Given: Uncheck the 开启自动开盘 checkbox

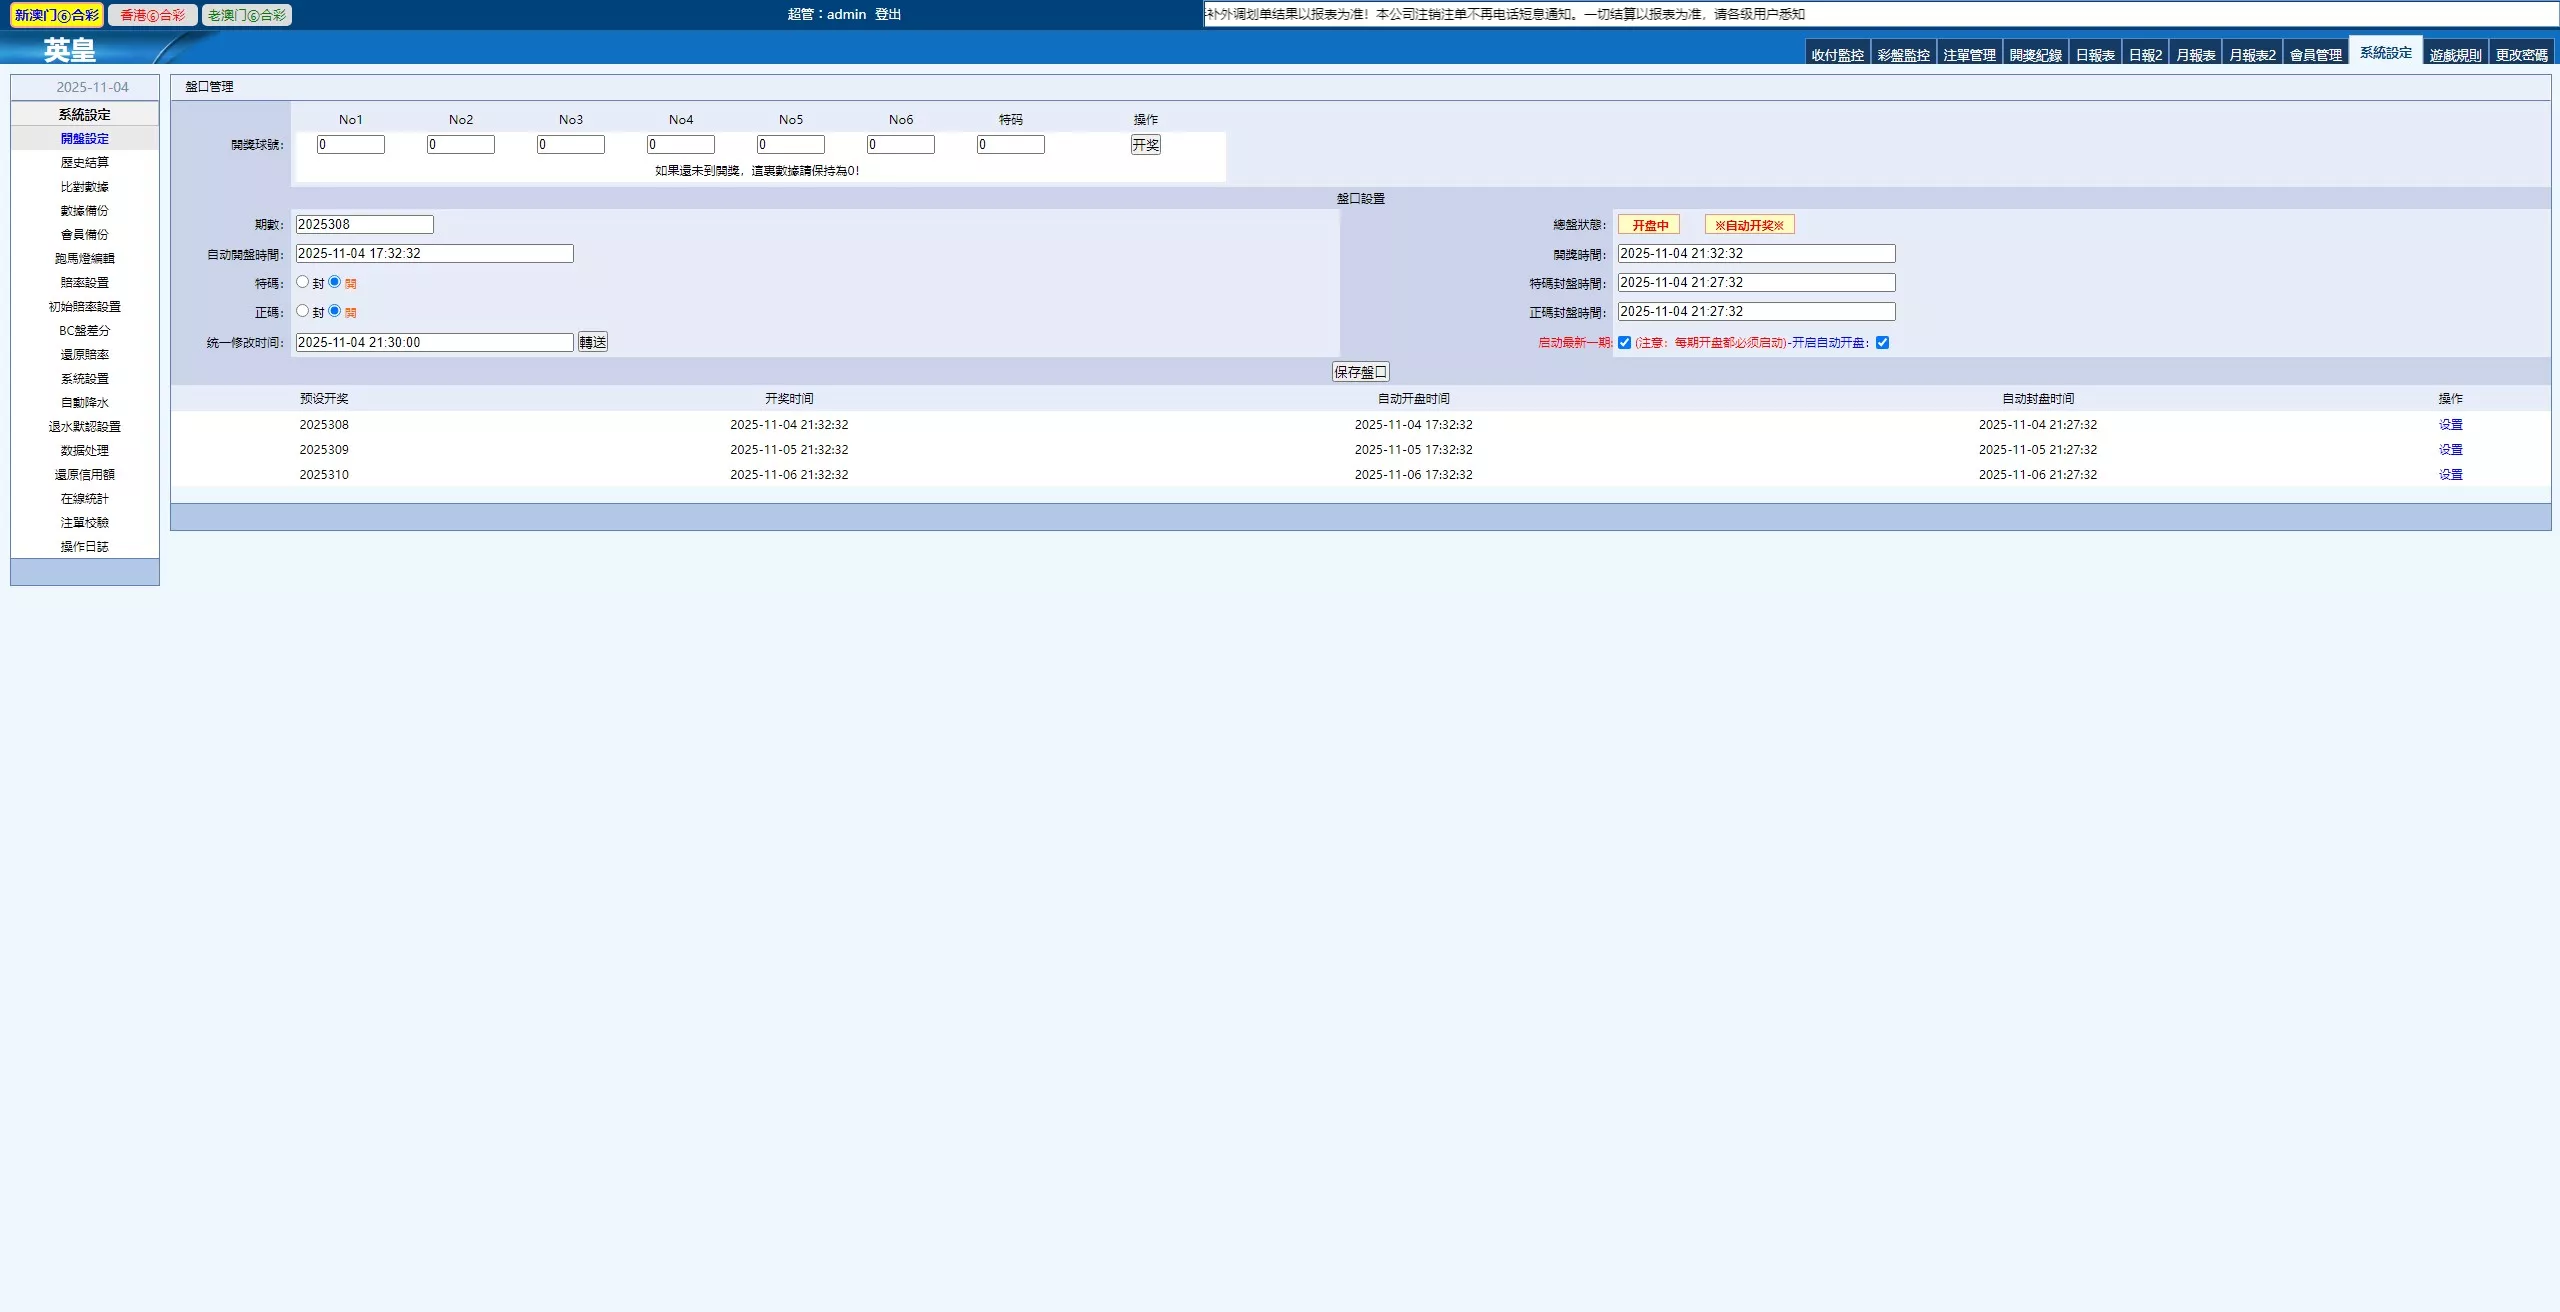Looking at the screenshot, I should point(1882,343).
